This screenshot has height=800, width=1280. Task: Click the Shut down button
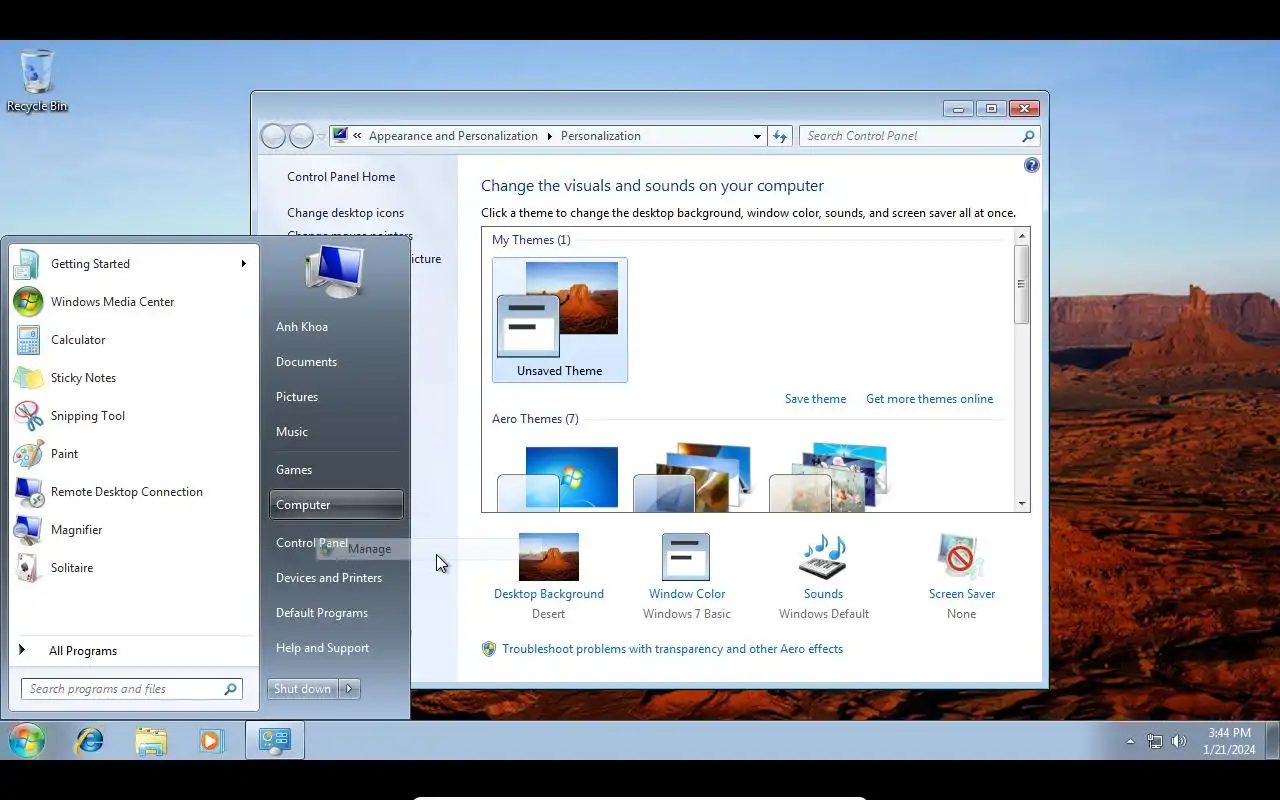(x=303, y=689)
